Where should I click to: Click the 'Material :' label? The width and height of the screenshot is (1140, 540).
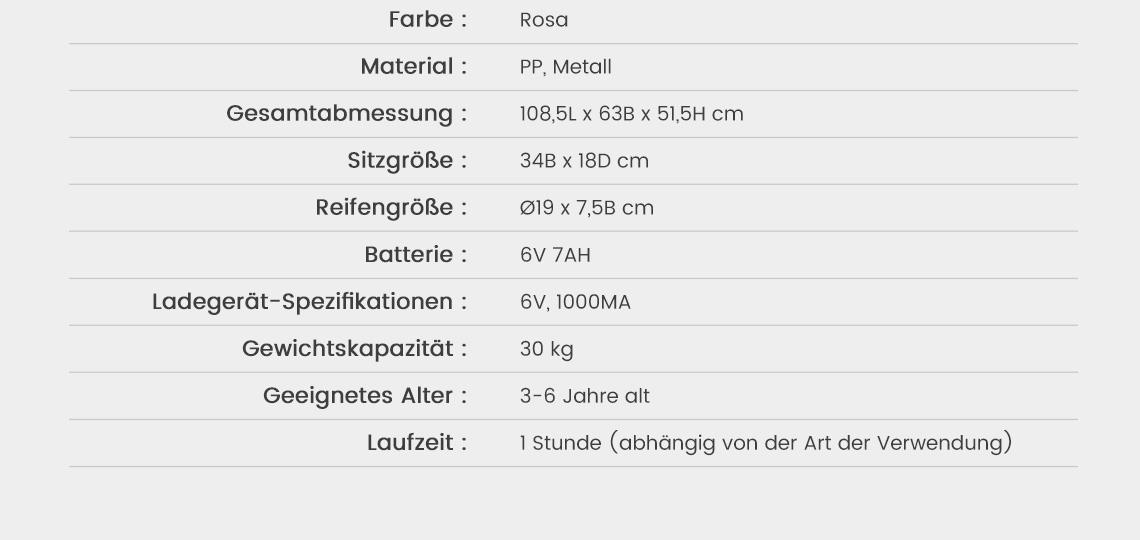[414, 67]
